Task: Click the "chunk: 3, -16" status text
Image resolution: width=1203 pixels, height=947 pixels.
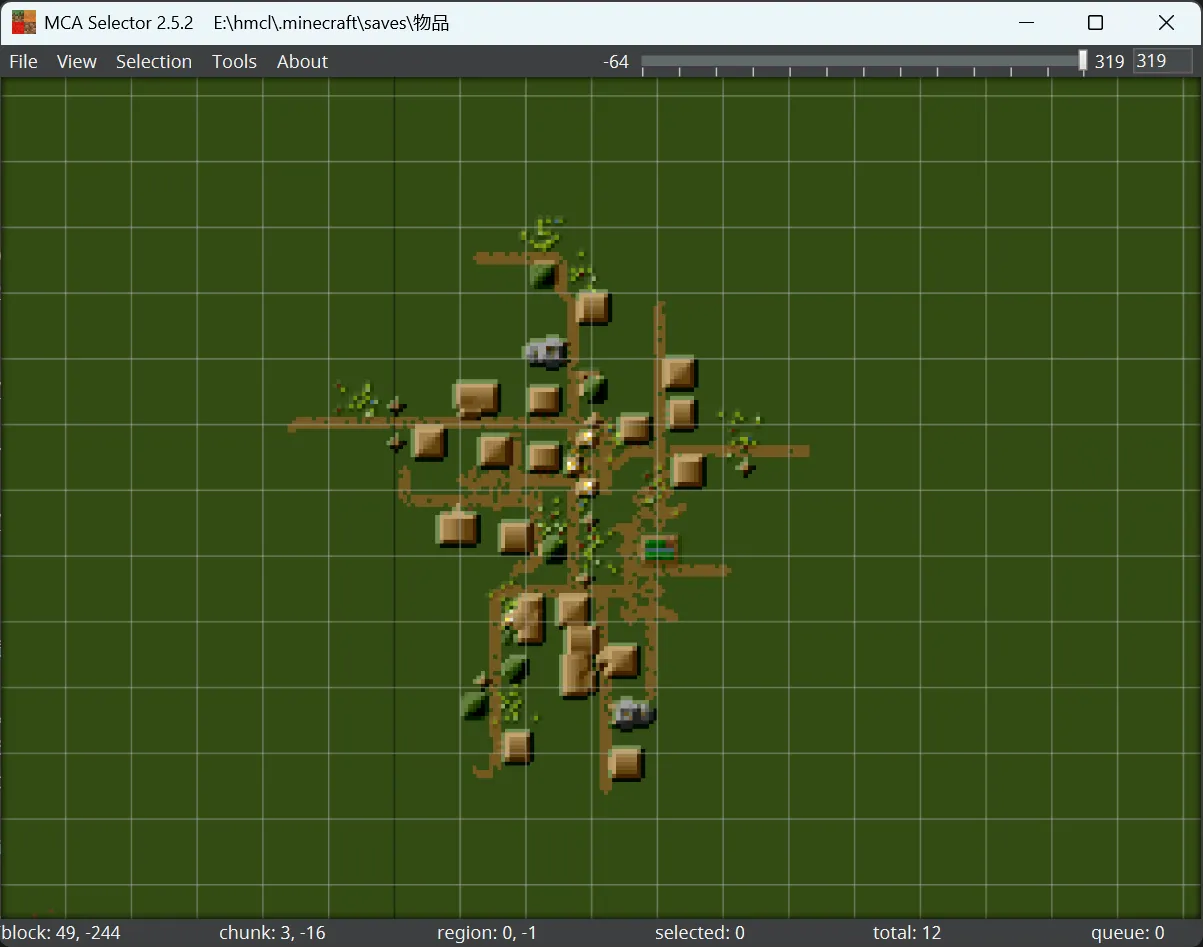Action: click(272, 933)
